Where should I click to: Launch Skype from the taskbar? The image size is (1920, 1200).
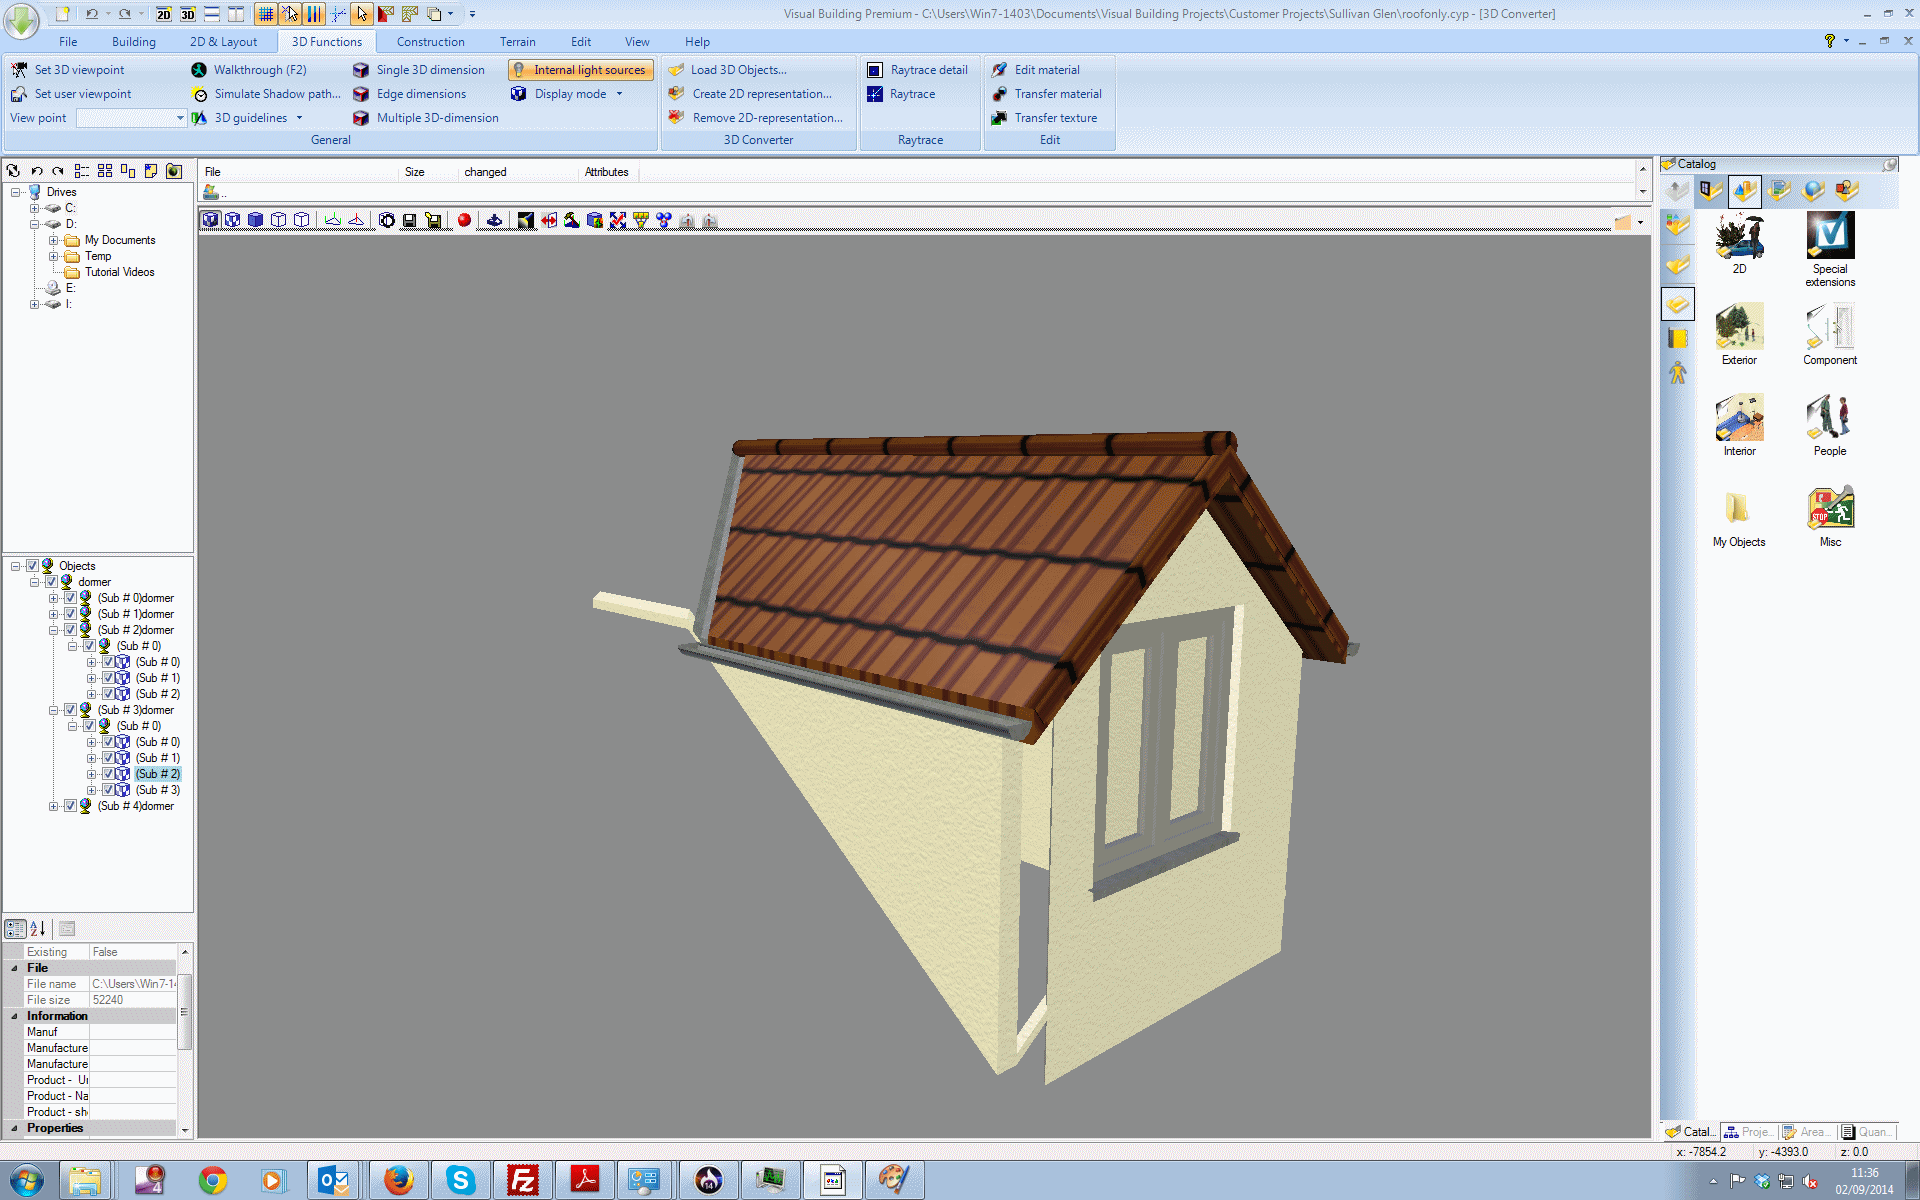click(460, 1180)
